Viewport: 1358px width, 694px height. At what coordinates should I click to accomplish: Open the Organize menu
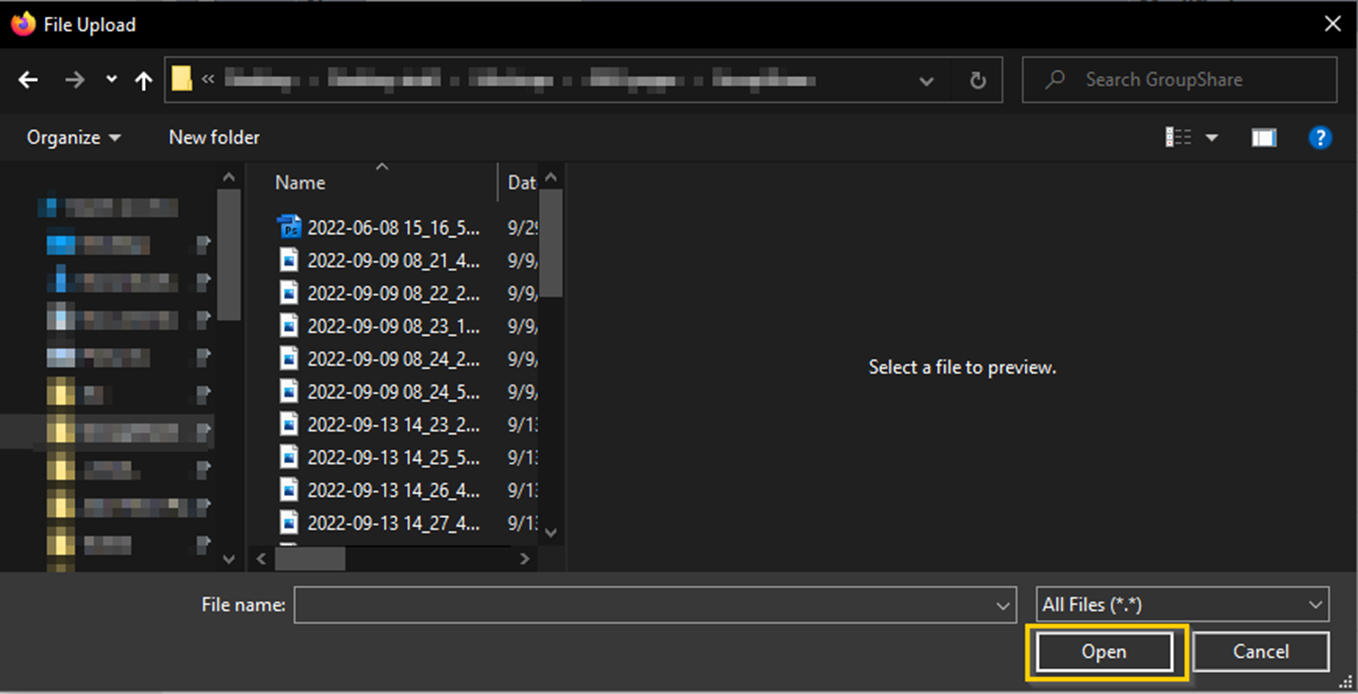(73, 138)
